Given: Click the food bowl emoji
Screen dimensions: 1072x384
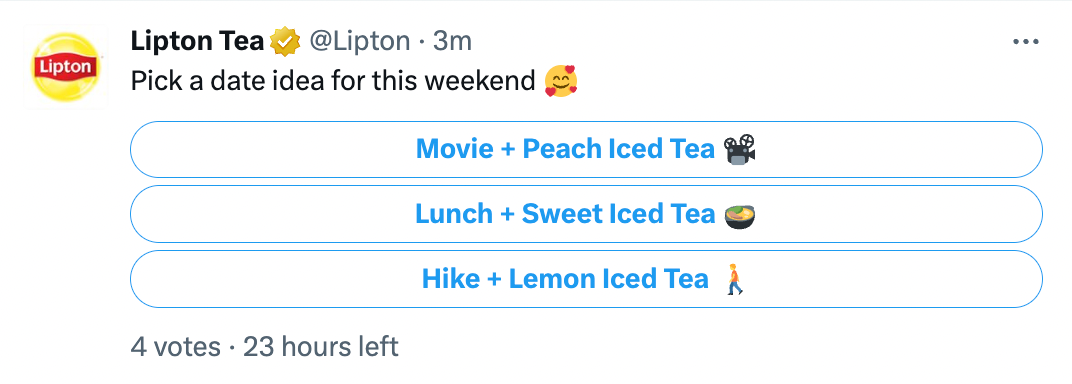Looking at the screenshot, I should coord(740,215).
